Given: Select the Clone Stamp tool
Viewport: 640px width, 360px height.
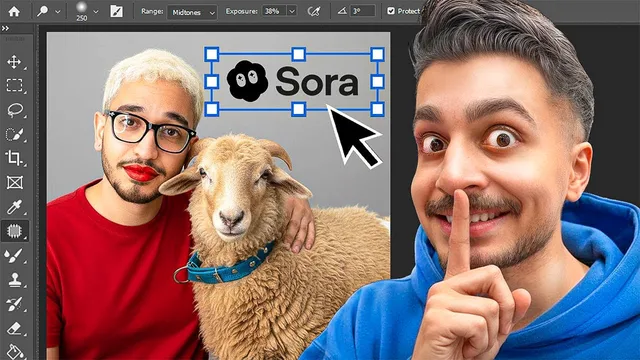Looking at the screenshot, I should 15,280.
